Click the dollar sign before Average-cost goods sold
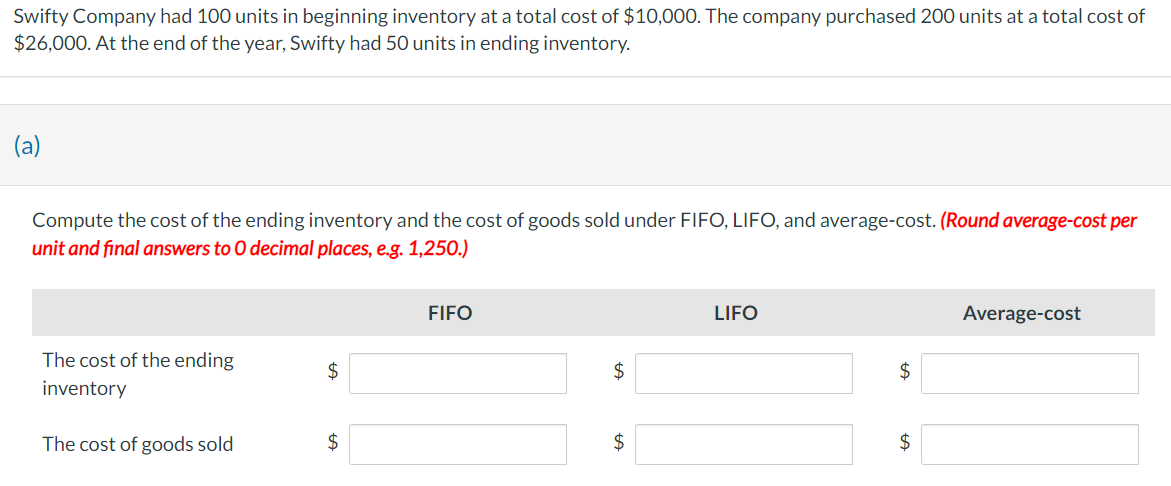This screenshot has width=1171, height=486. pyautogui.click(x=905, y=443)
